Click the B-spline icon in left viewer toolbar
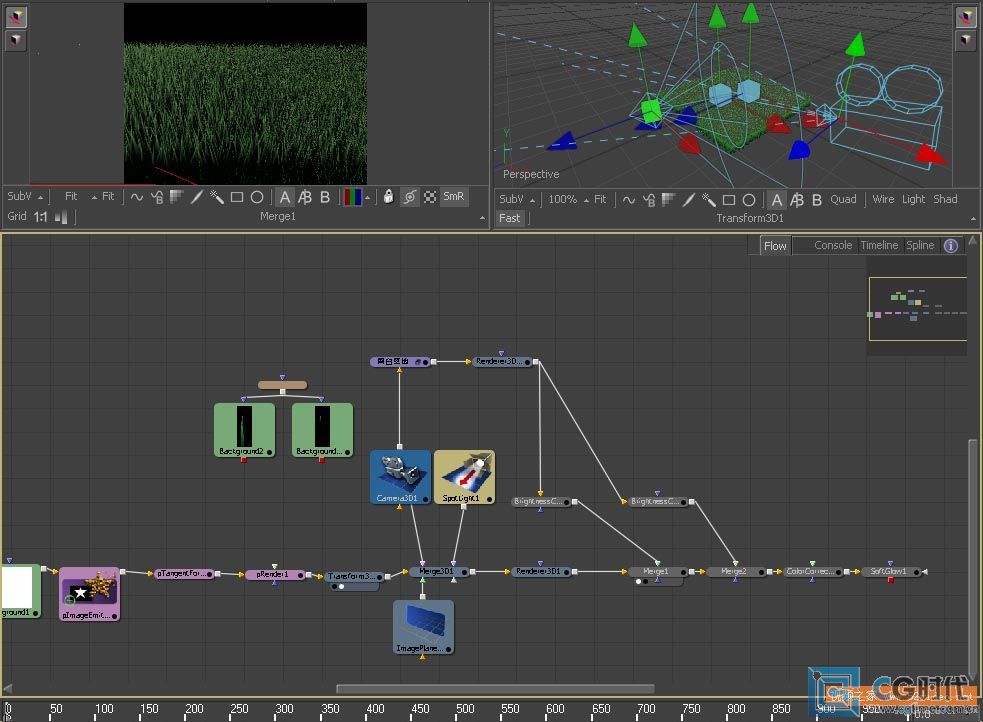 (157, 197)
